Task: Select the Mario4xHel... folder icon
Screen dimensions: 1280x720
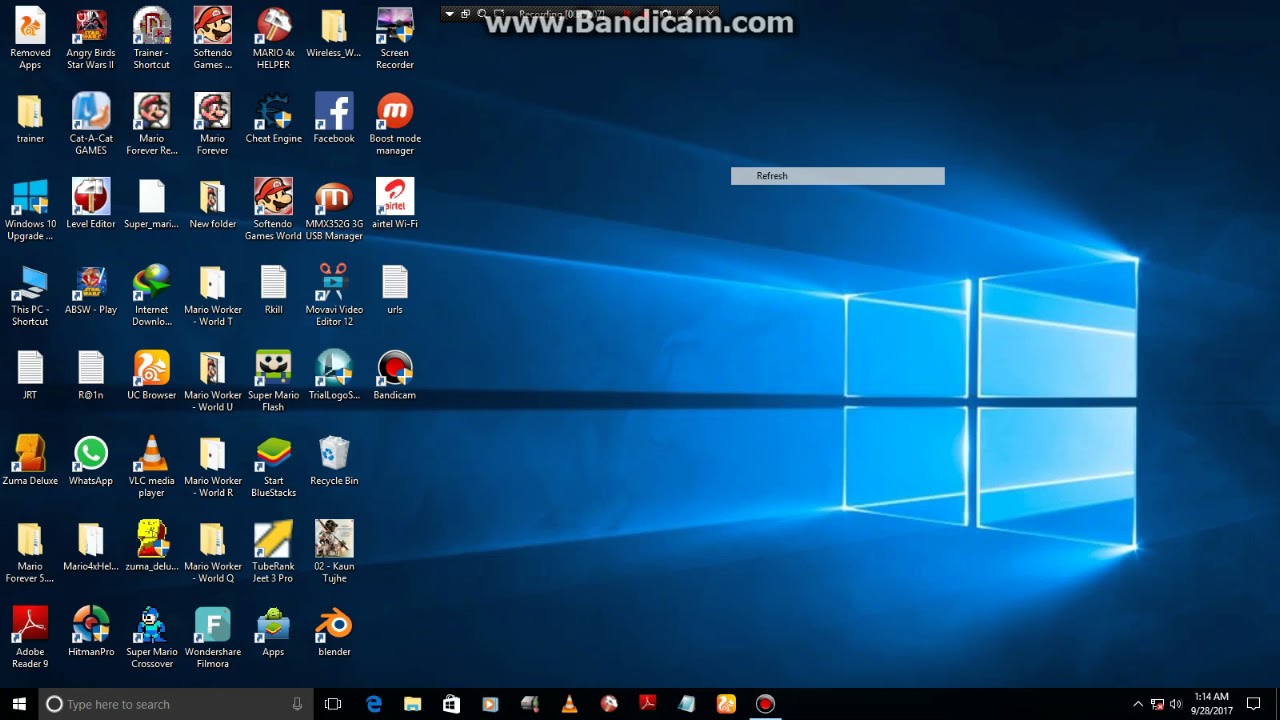Action: (x=91, y=548)
